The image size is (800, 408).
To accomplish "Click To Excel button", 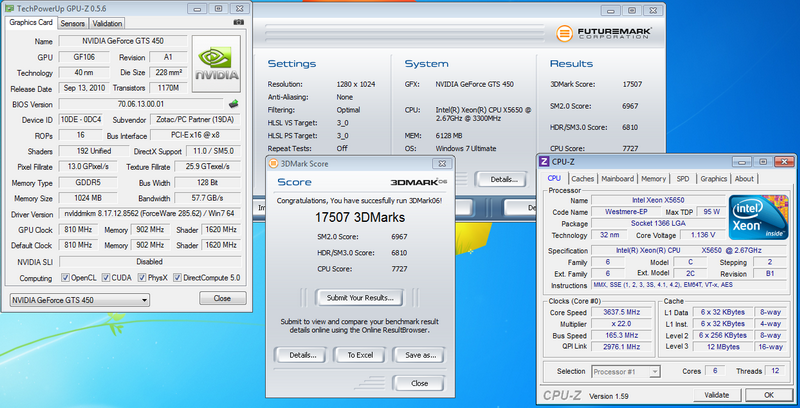I will (x=360, y=355).
